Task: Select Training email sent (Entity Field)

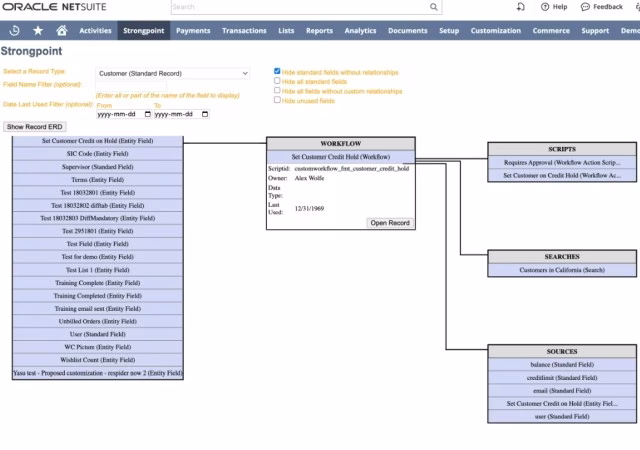Action: (x=98, y=309)
